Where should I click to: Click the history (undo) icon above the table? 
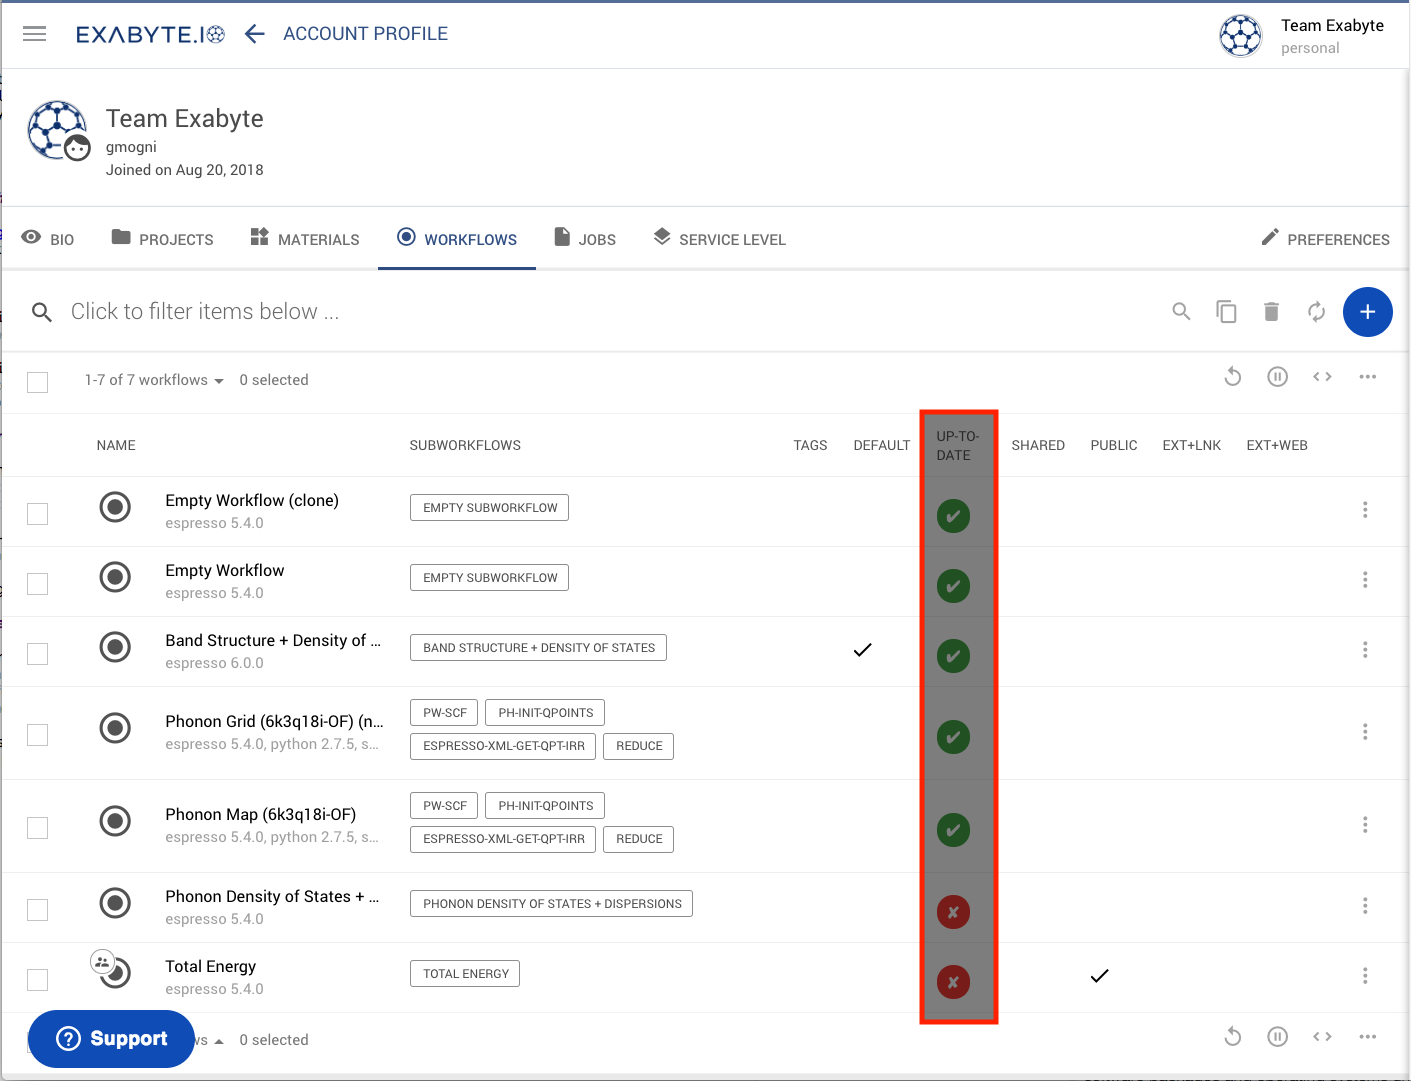(x=1232, y=376)
